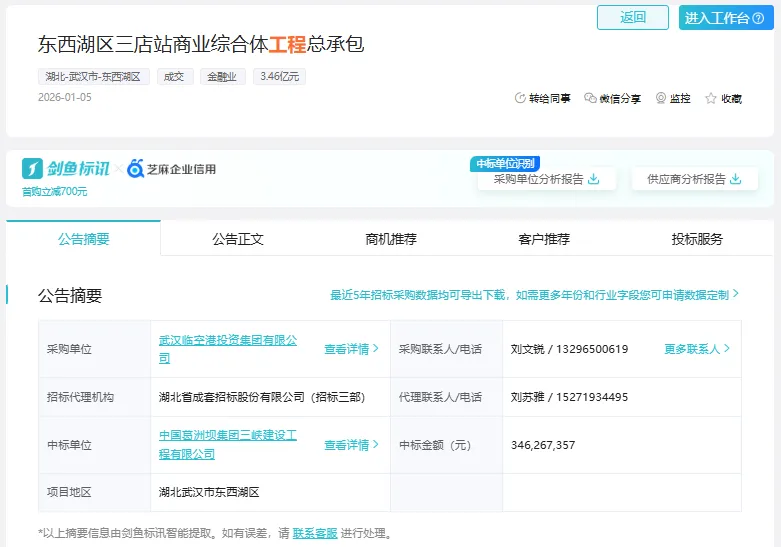This screenshot has height=547, width=781.
Task: Download the 采购单位分析报告 report
Action: click(x=538, y=179)
